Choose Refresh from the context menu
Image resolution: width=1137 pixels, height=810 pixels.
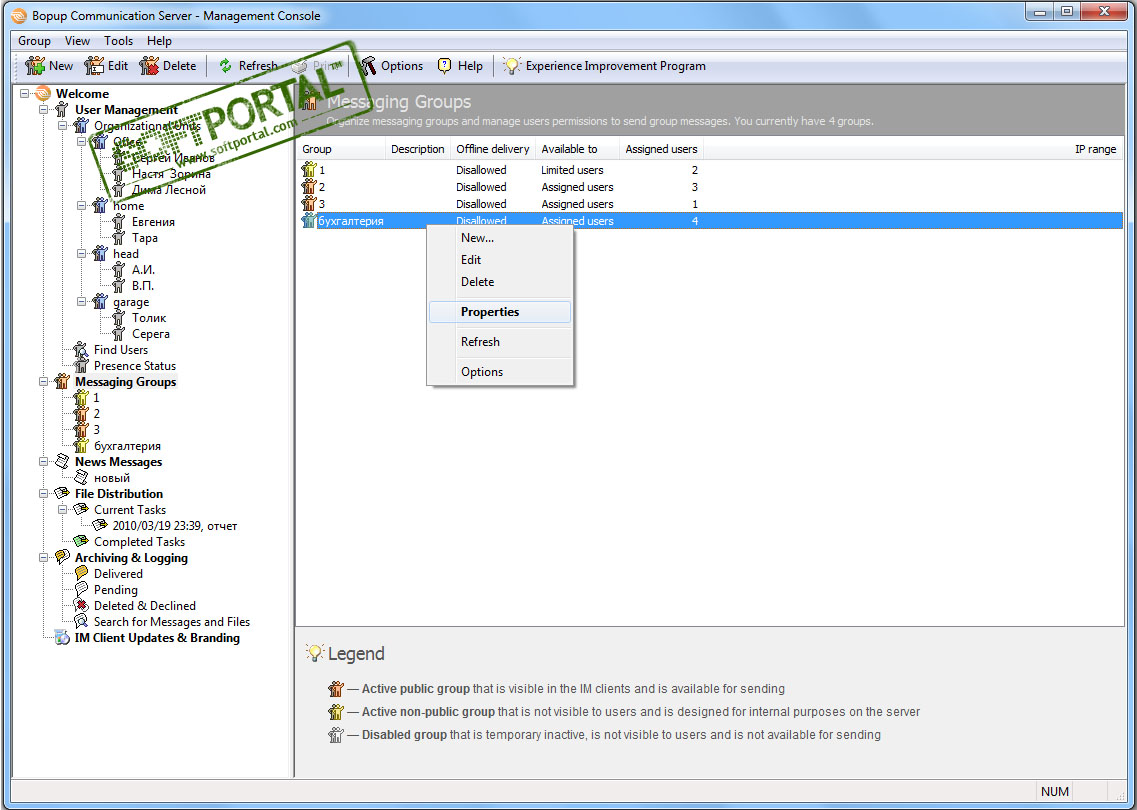pyautogui.click(x=500, y=342)
